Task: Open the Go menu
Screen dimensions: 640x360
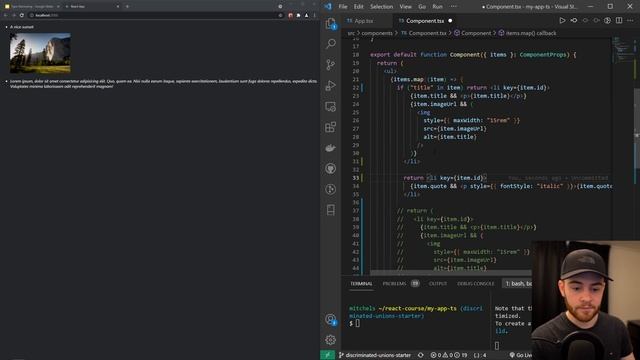Action: (422, 7)
